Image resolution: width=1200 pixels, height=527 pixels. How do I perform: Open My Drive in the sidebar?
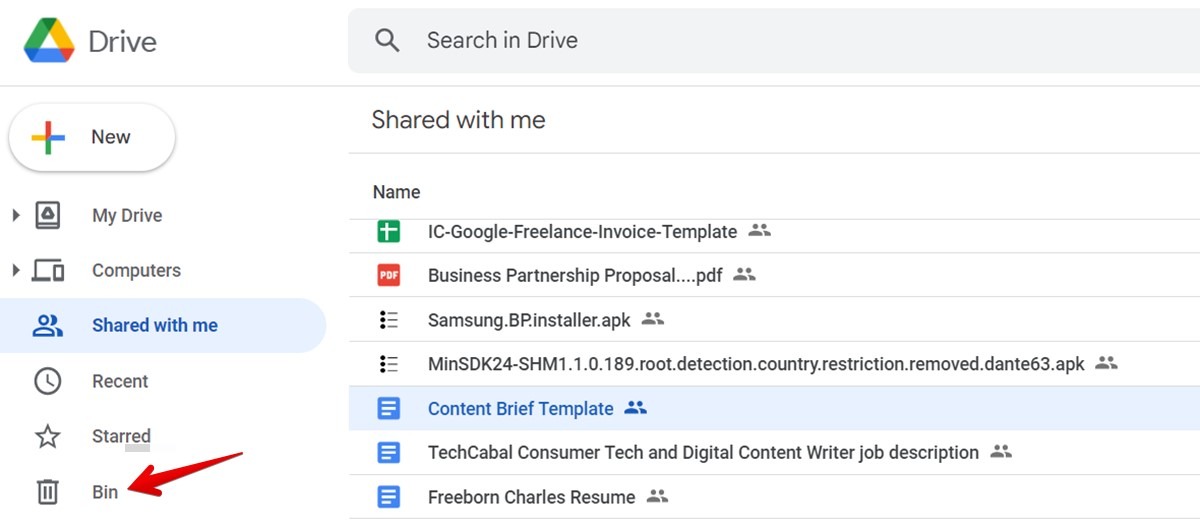[127, 215]
